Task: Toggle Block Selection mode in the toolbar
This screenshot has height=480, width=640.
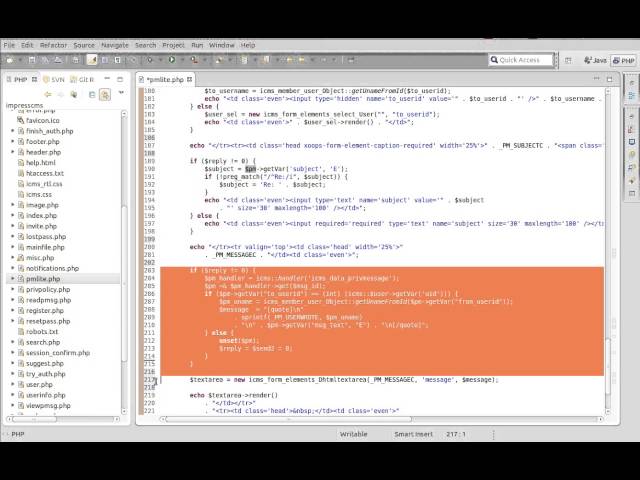Action: pos(105,60)
